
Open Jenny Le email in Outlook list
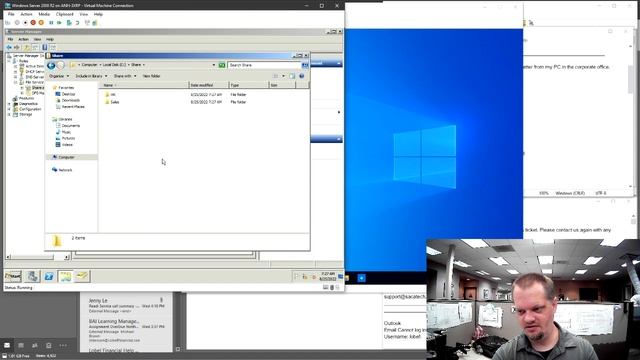pyautogui.click(x=126, y=305)
